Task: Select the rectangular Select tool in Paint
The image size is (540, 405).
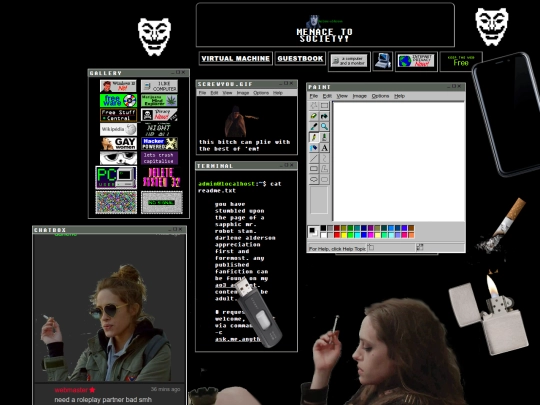Action: [324, 106]
